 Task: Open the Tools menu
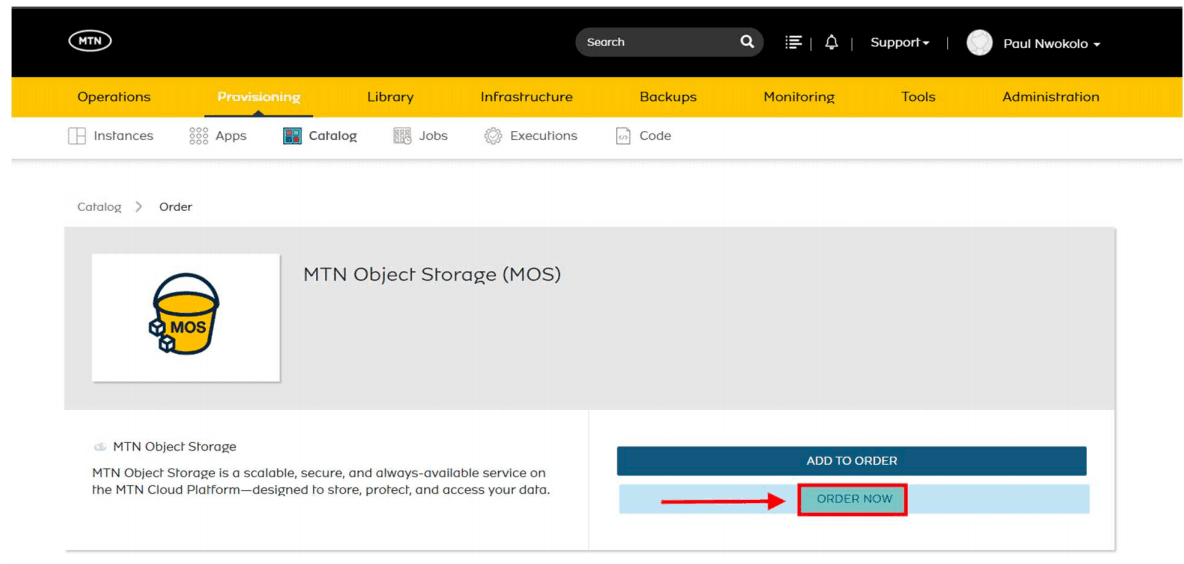(x=918, y=97)
